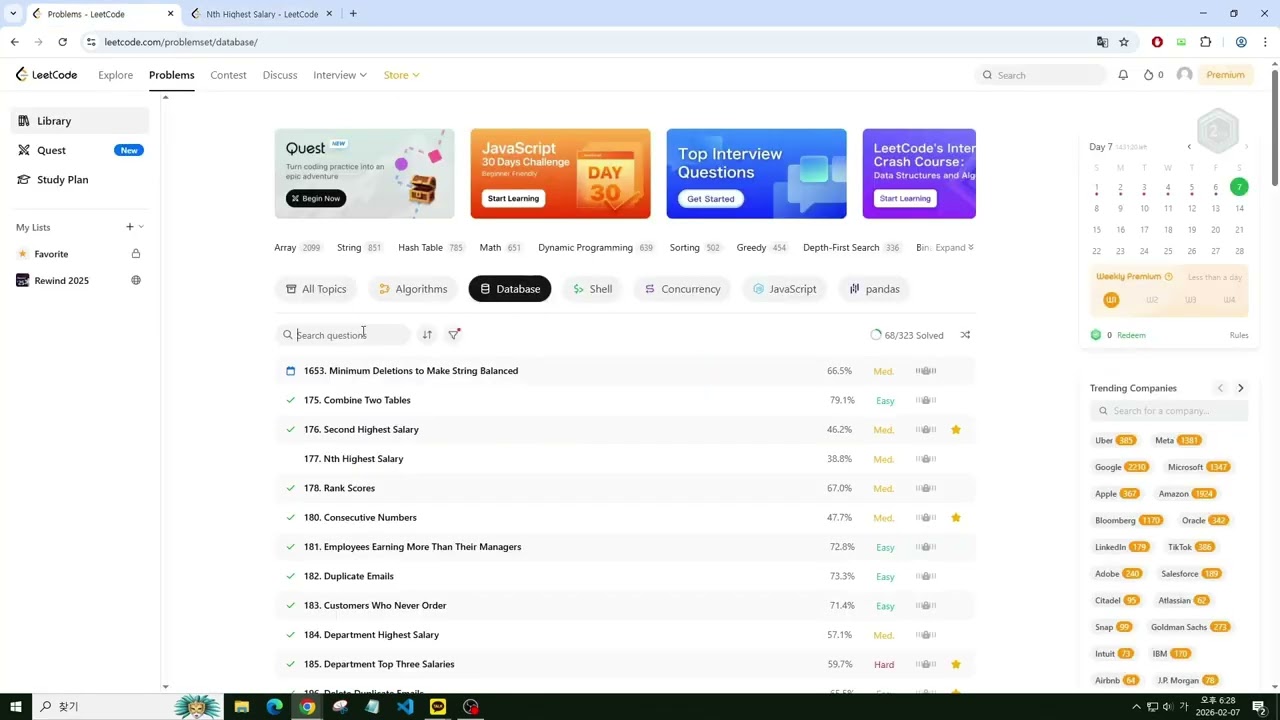Open Explore in the top navigation
1280x720 pixels.
[115, 75]
